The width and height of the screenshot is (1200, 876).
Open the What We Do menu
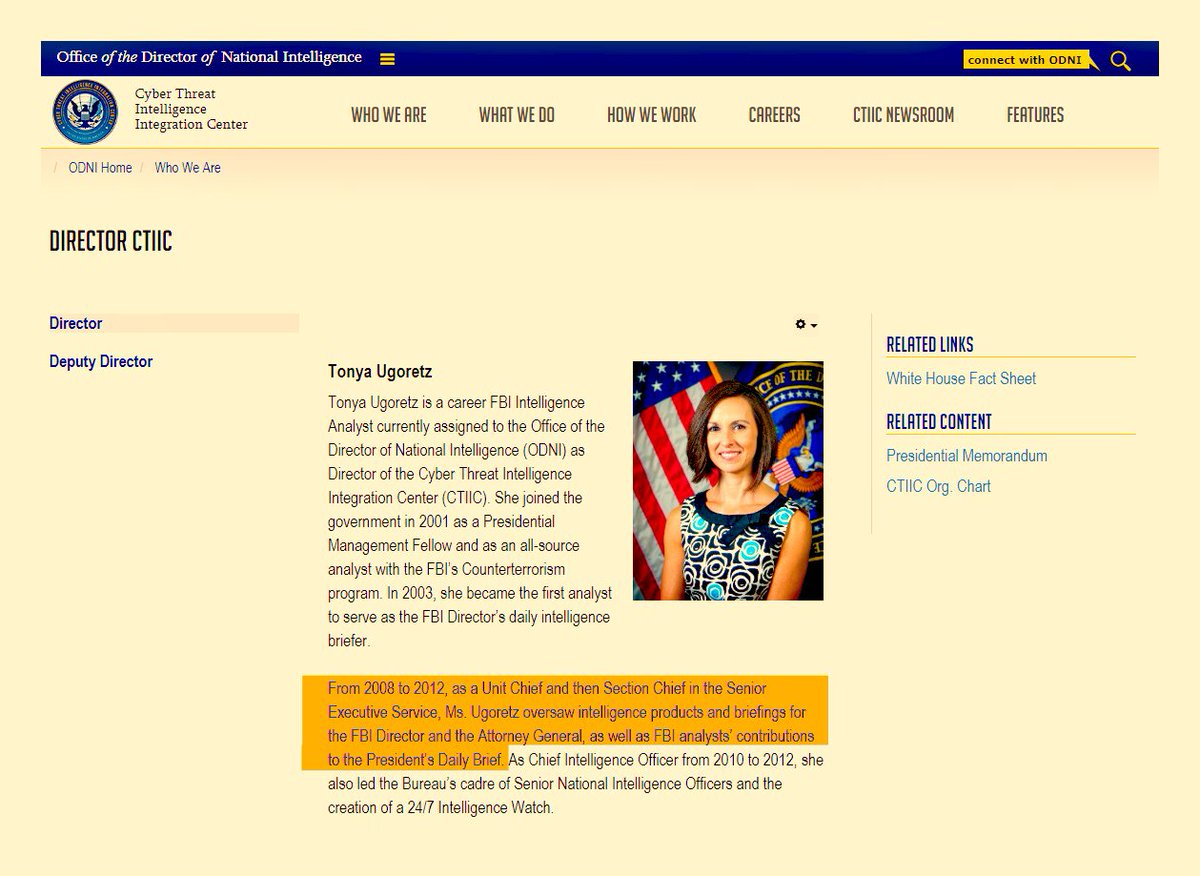tap(516, 115)
